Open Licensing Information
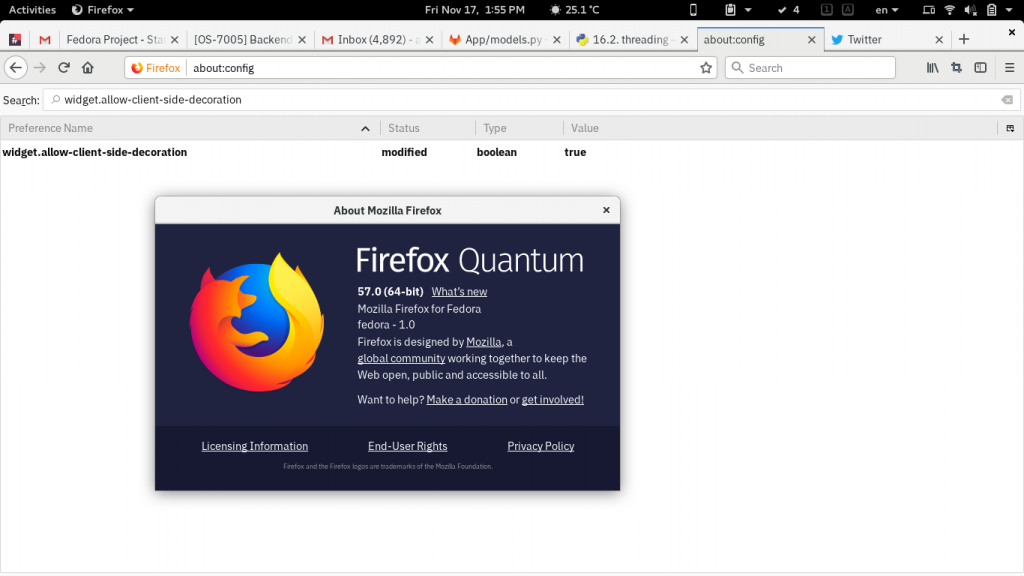 tap(255, 446)
